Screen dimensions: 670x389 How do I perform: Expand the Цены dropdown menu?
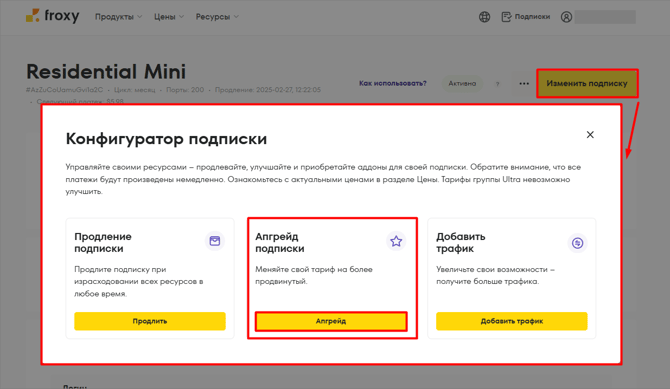[x=169, y=17]
